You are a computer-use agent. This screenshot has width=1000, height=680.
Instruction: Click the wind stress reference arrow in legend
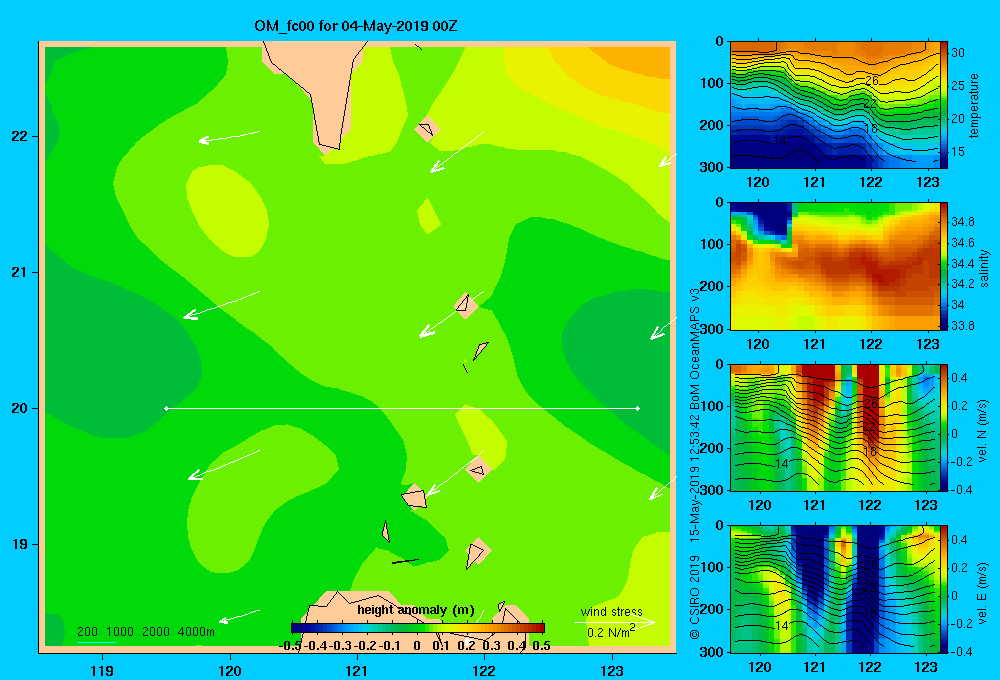[x=615, y=622]
